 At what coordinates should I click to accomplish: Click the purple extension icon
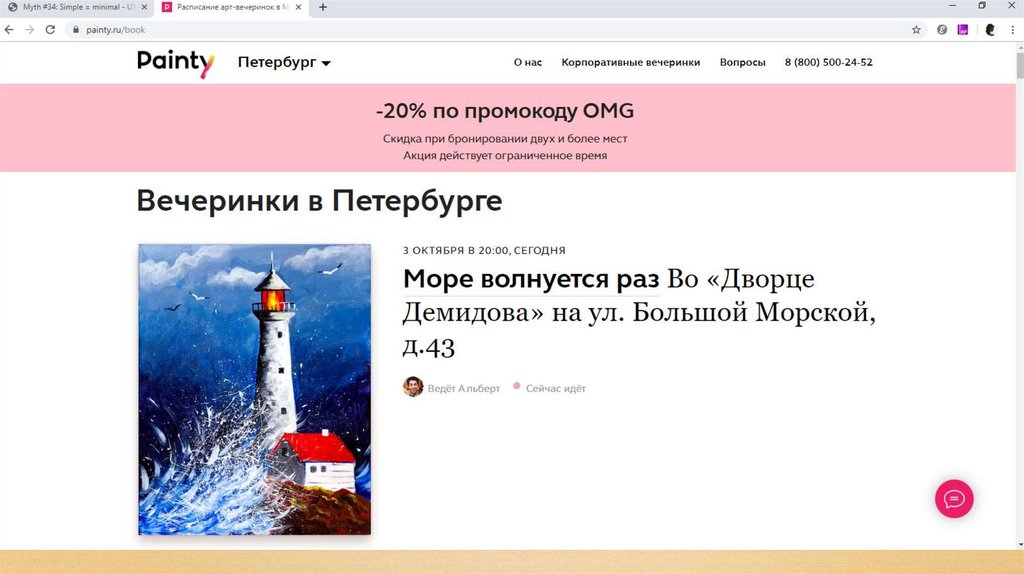pos(963,29)
